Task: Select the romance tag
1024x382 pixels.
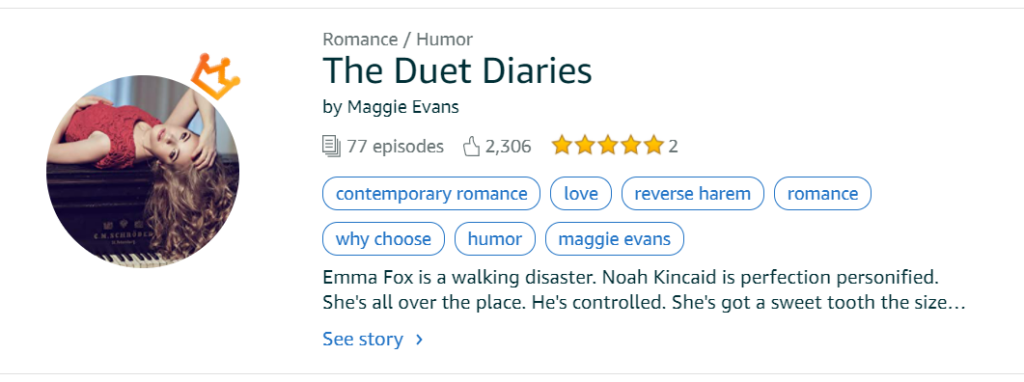Action: (822, 193)
